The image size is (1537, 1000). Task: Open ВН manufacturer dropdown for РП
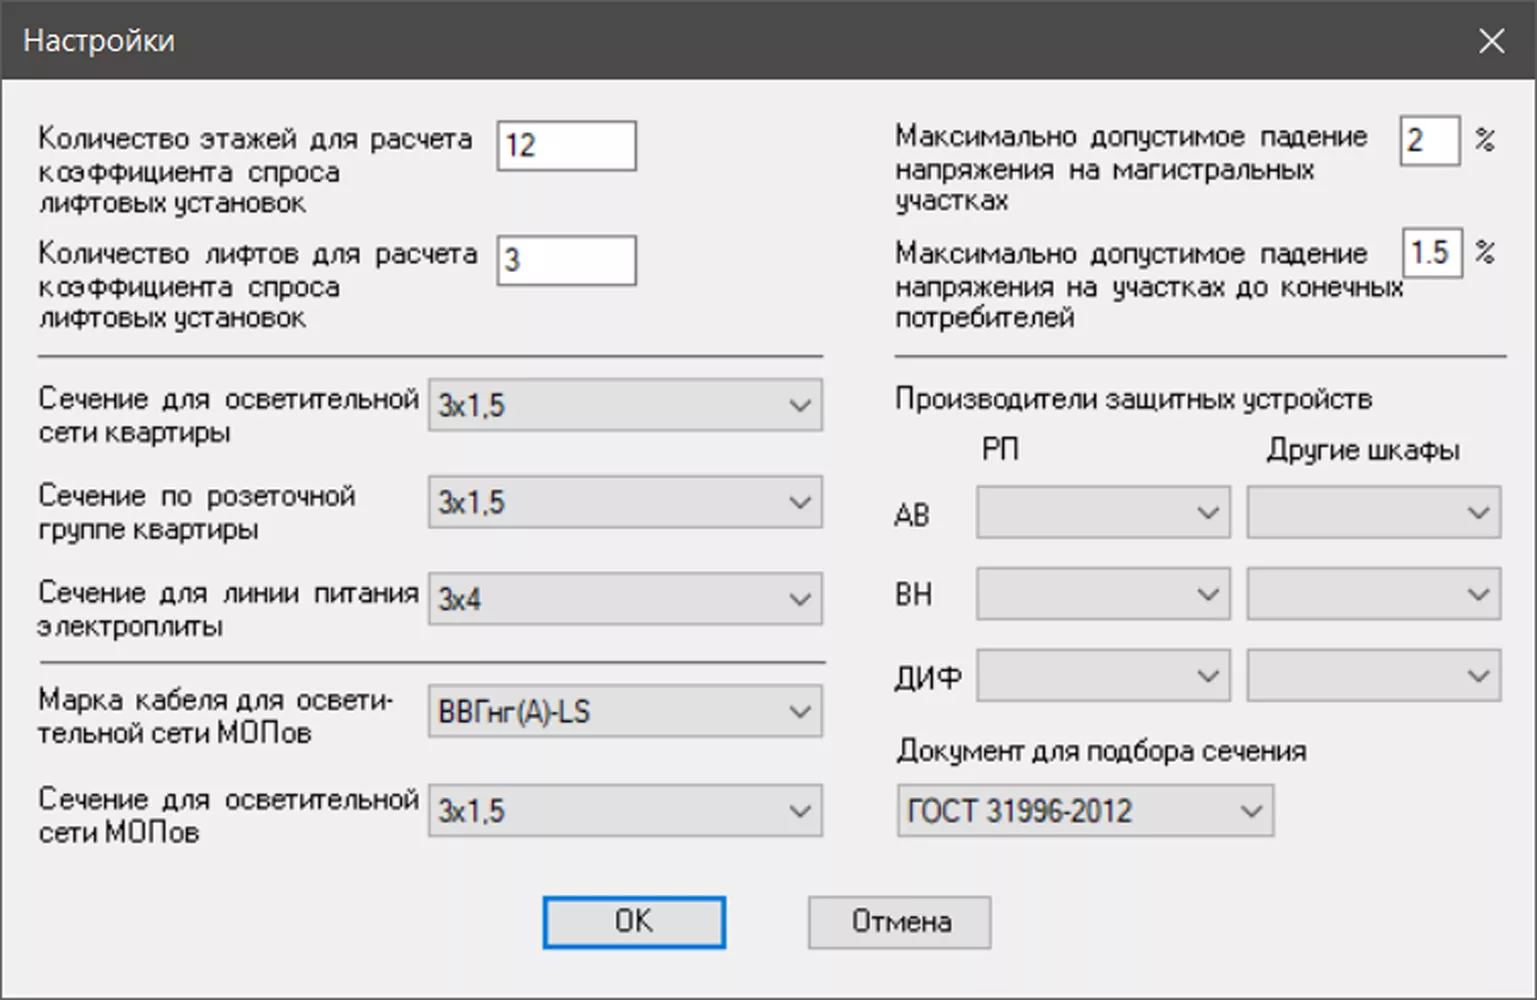[x=1102, y=594]
